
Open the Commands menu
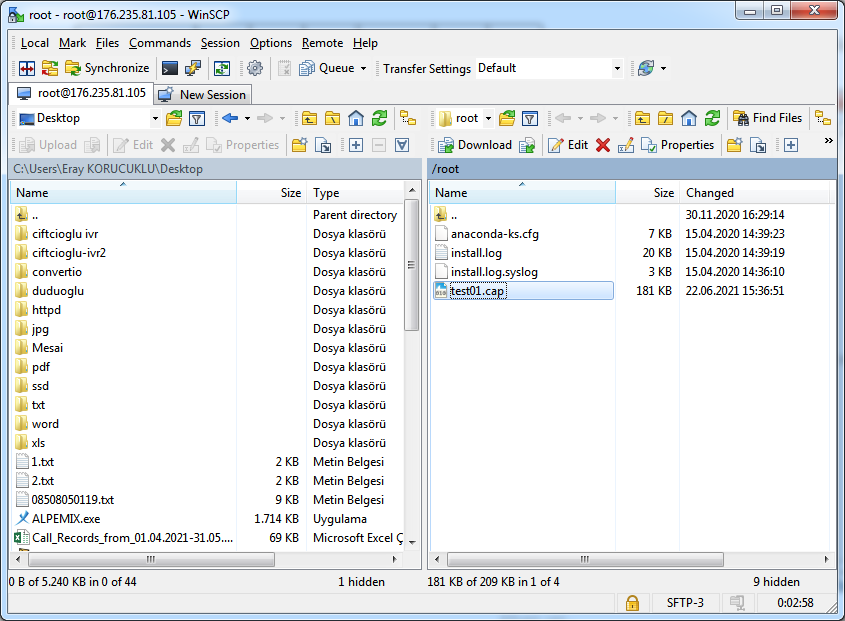pyautogui.click(x=160, y=43)
